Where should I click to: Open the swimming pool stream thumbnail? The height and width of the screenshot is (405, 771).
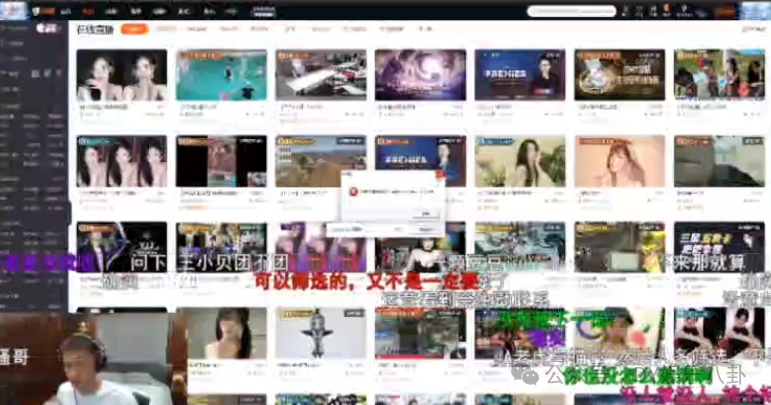click(221, 75)
